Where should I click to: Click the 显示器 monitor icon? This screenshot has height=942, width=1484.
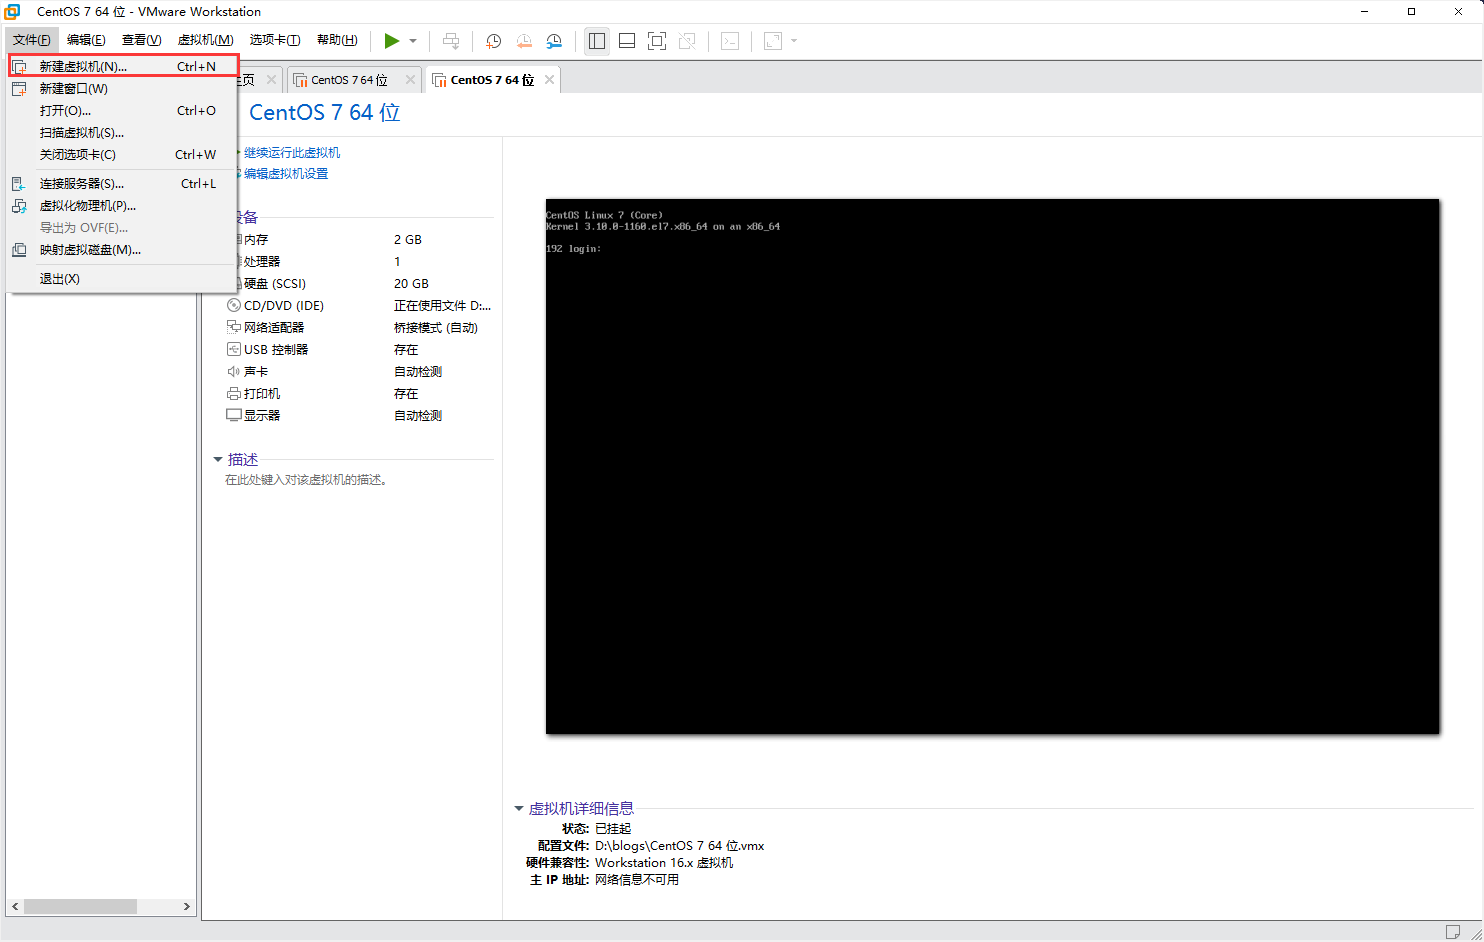[x=233, y=415]
